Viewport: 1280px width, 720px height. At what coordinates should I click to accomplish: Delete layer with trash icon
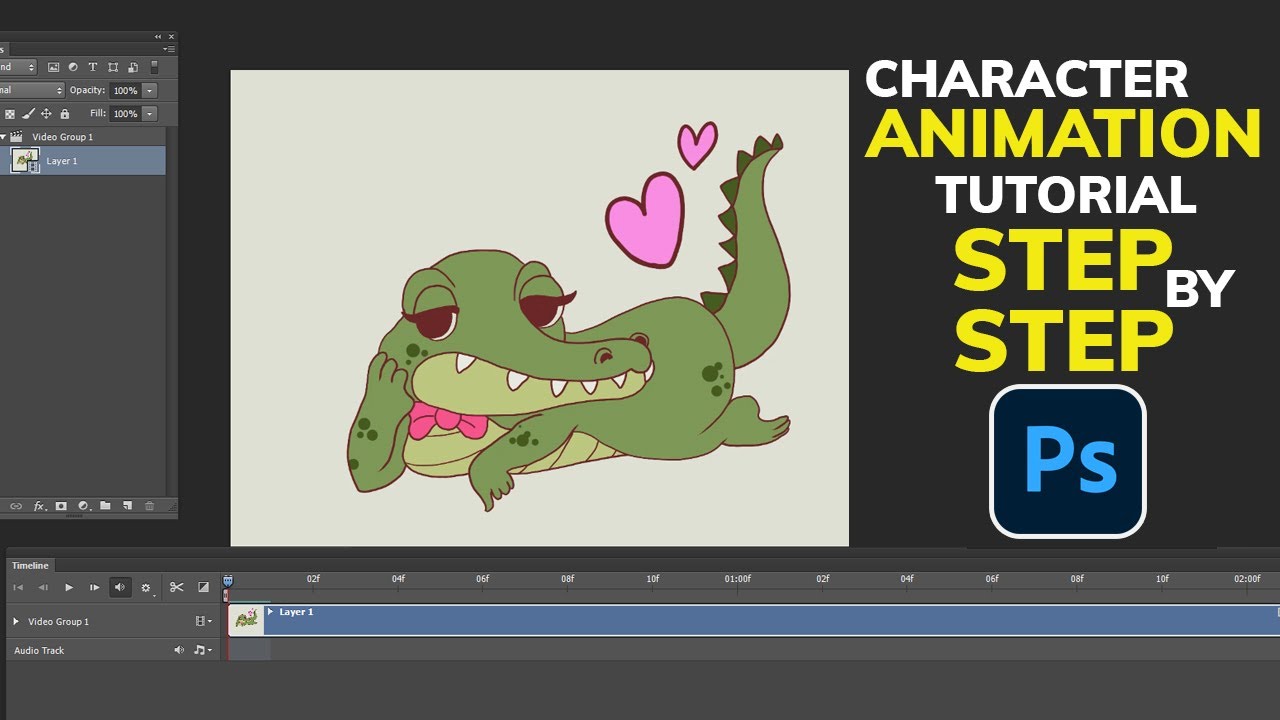click(150, 506)
